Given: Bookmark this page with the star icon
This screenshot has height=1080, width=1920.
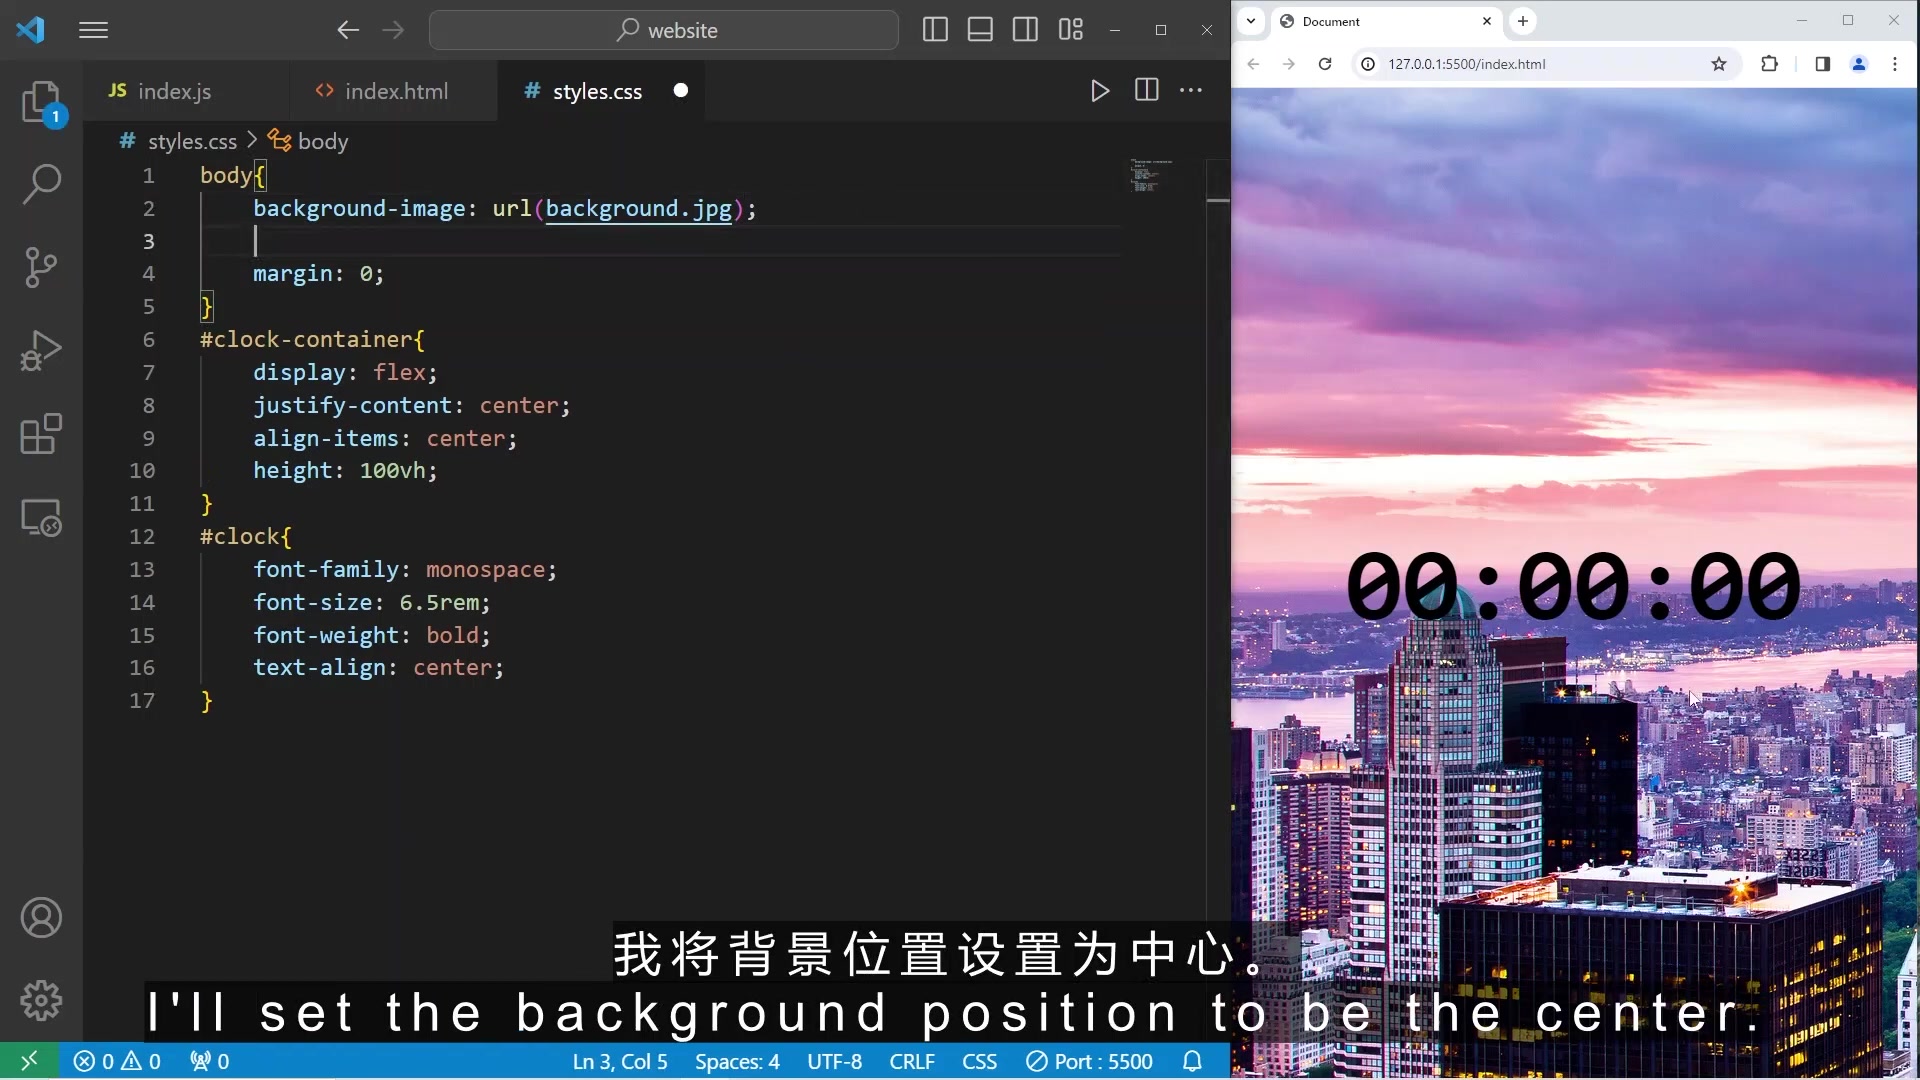Looking at the screenshot, I should (1719, 64).
